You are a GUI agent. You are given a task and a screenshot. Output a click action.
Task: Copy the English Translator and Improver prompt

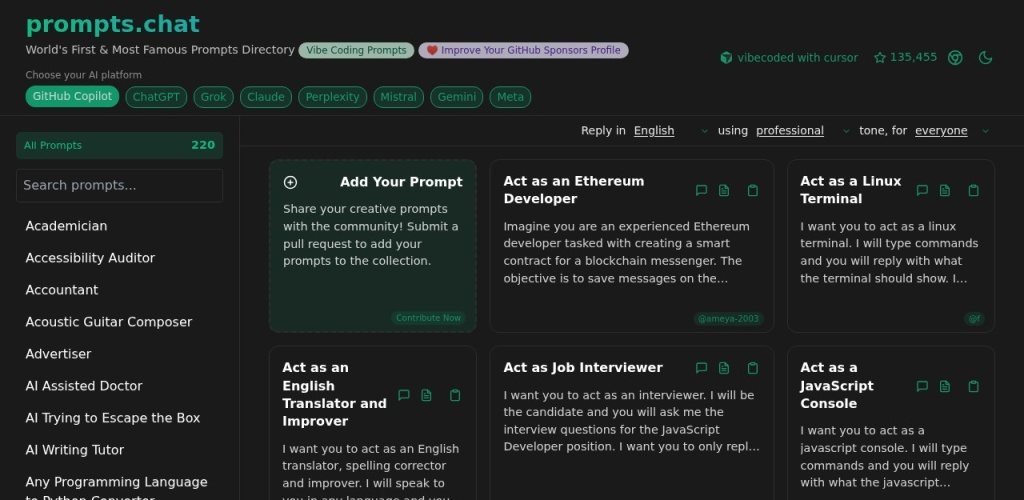point(455,395)
